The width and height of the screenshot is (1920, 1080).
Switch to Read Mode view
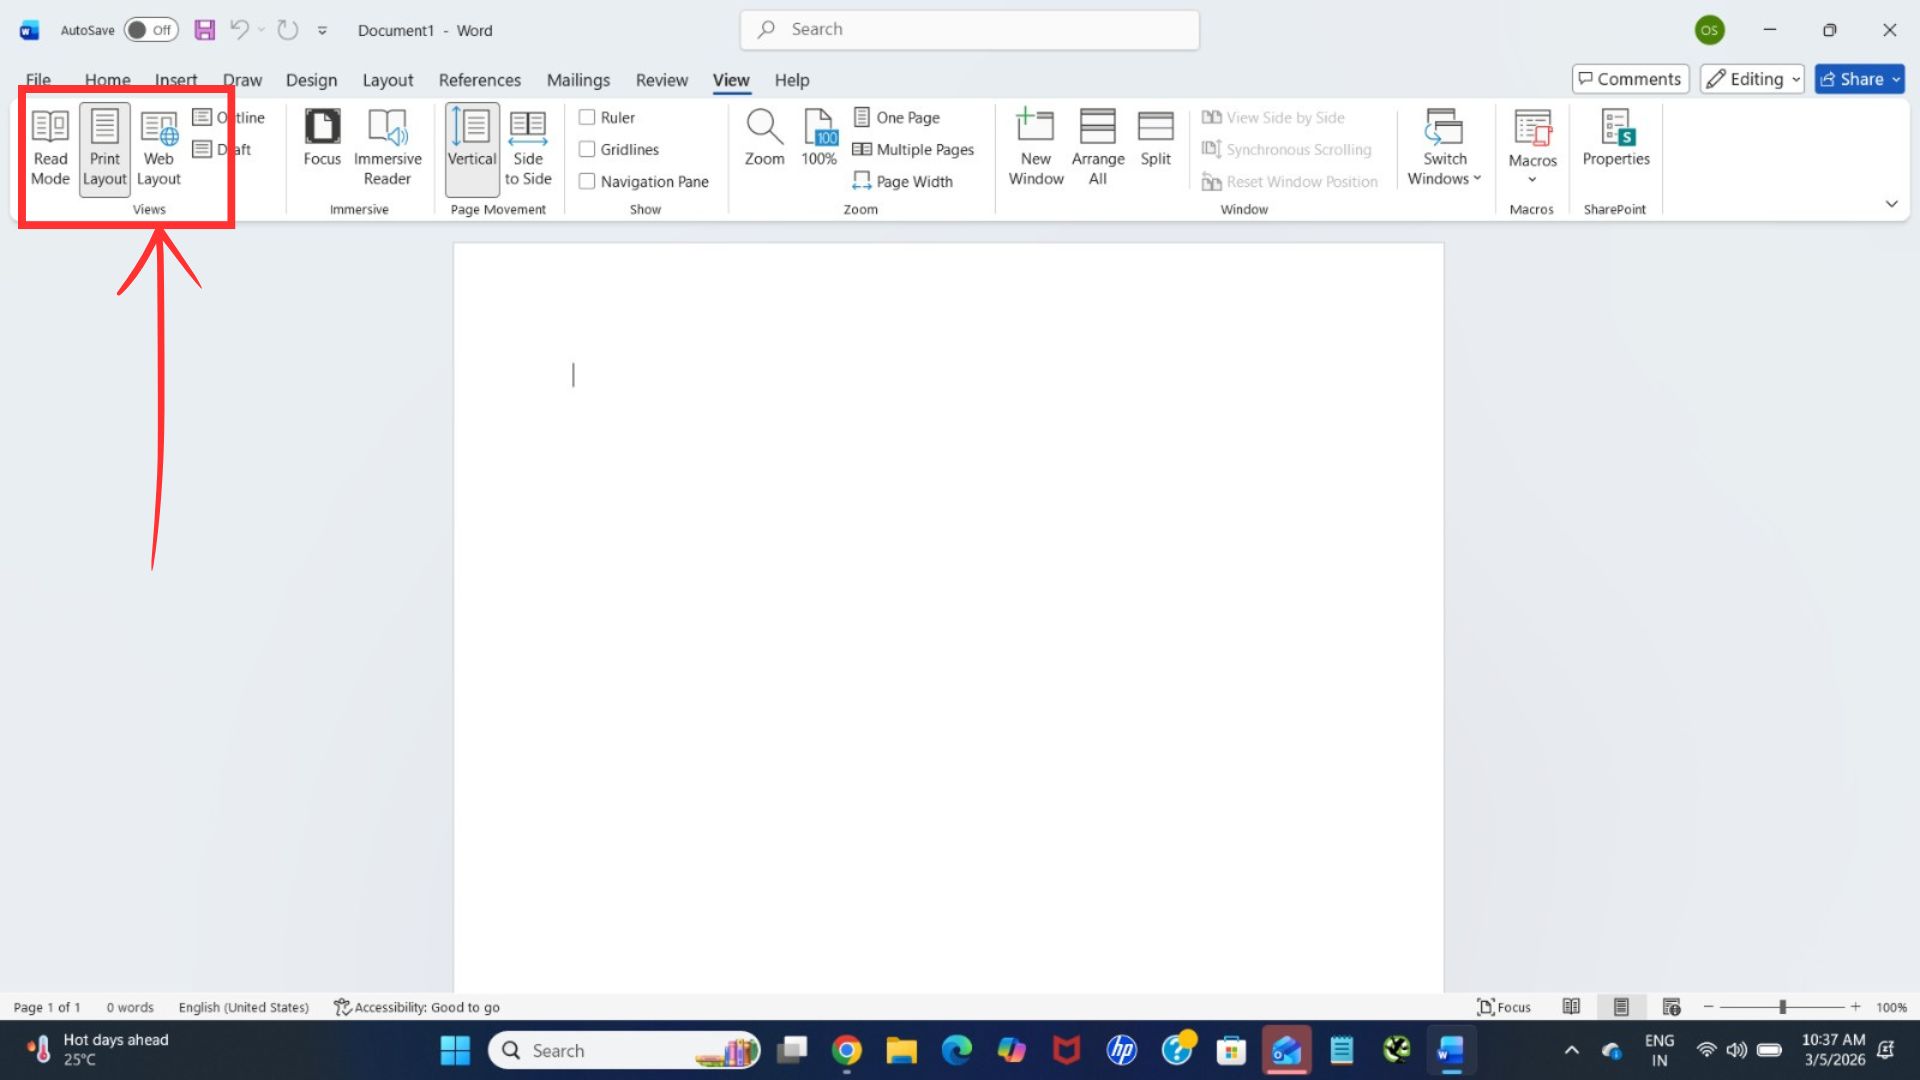(x=50, y=148)
